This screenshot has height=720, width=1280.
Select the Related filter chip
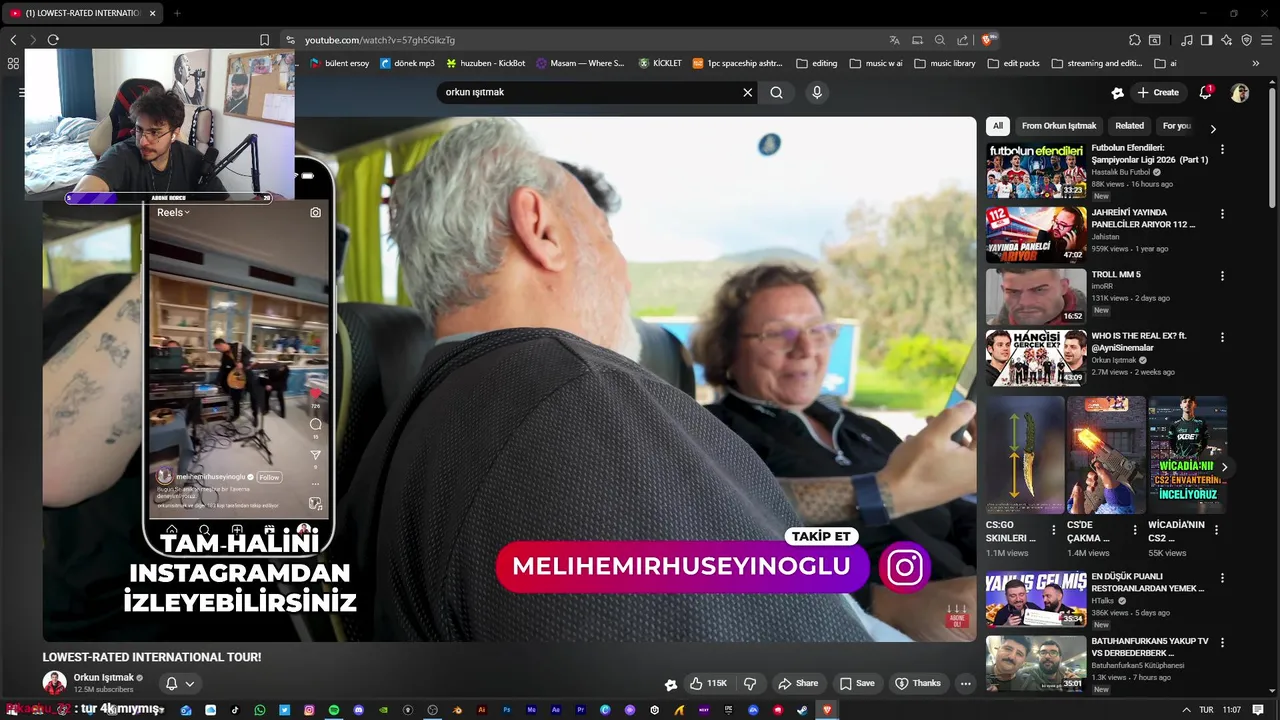[1129, 126]
